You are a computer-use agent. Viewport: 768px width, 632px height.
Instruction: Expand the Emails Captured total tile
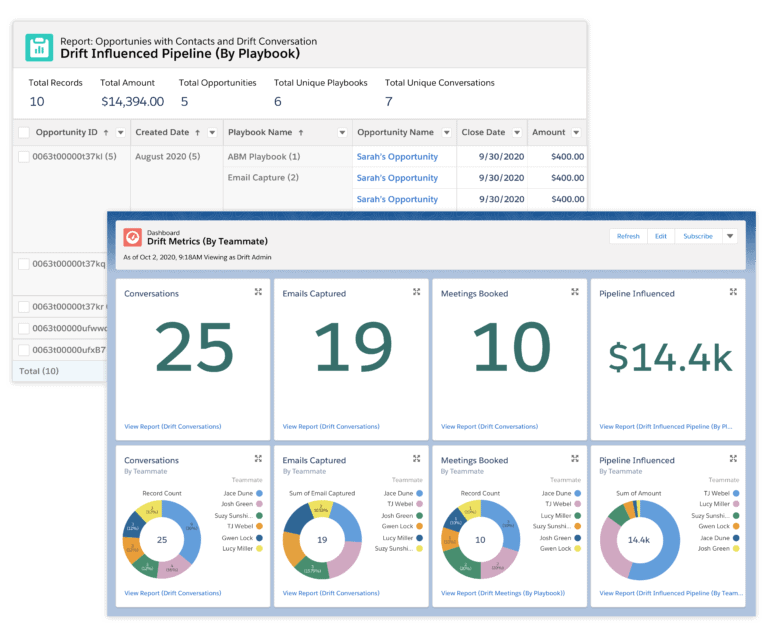(416, 292)
